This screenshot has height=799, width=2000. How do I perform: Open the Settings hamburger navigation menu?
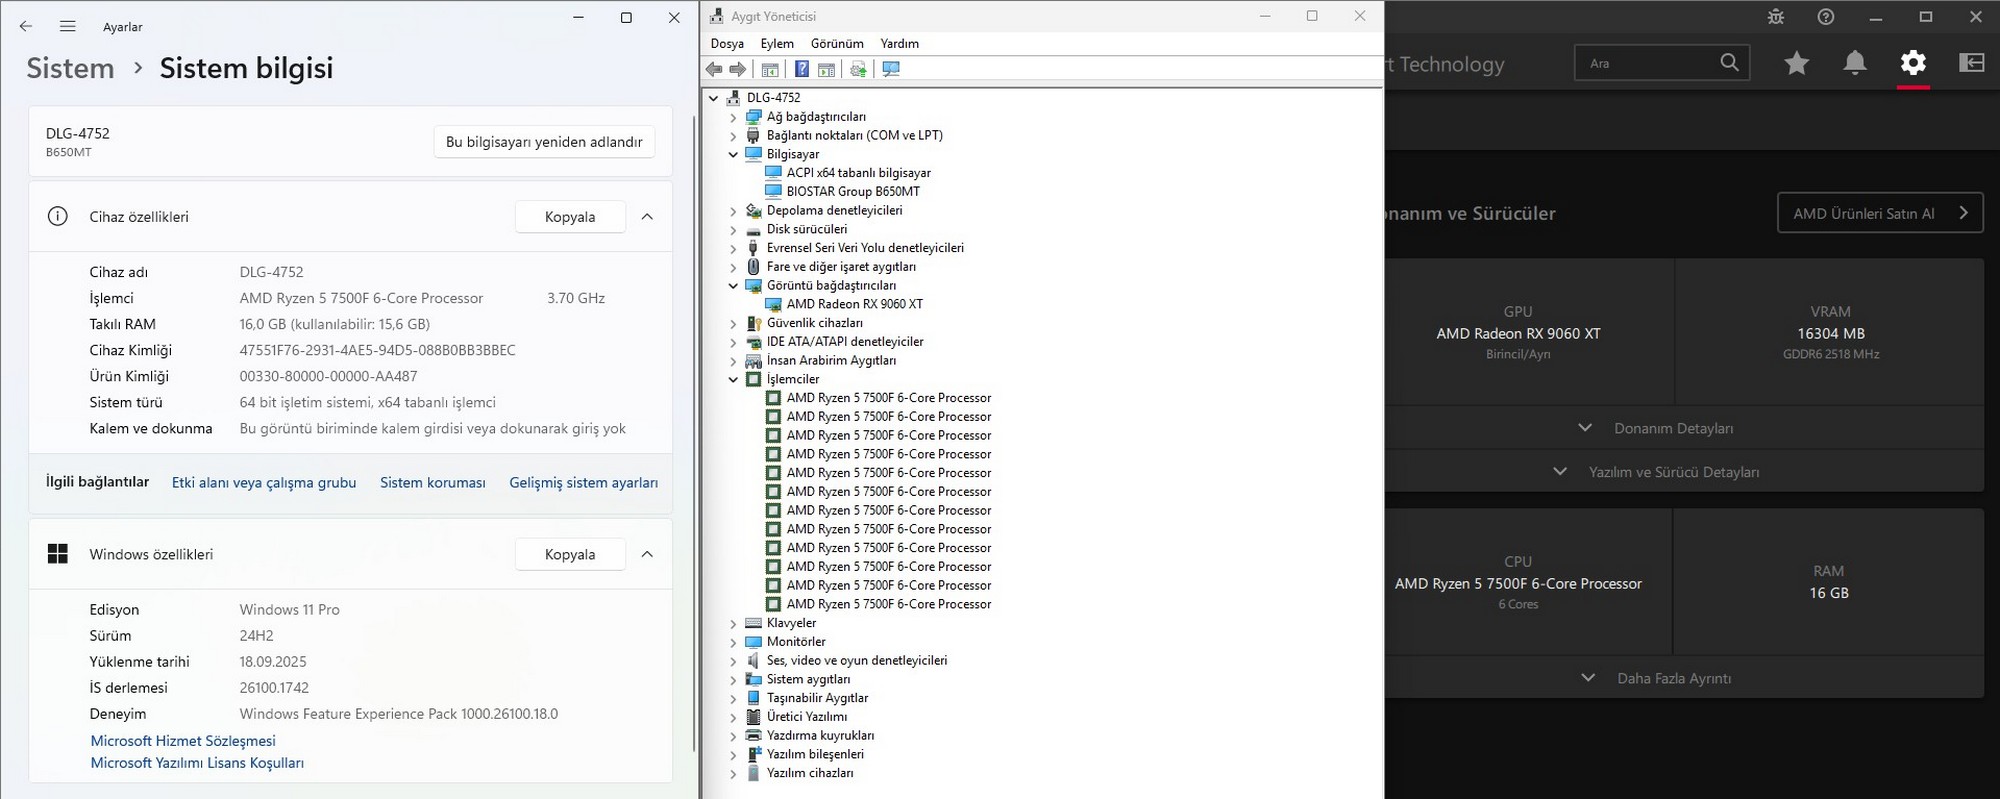[x=67, y=27]
